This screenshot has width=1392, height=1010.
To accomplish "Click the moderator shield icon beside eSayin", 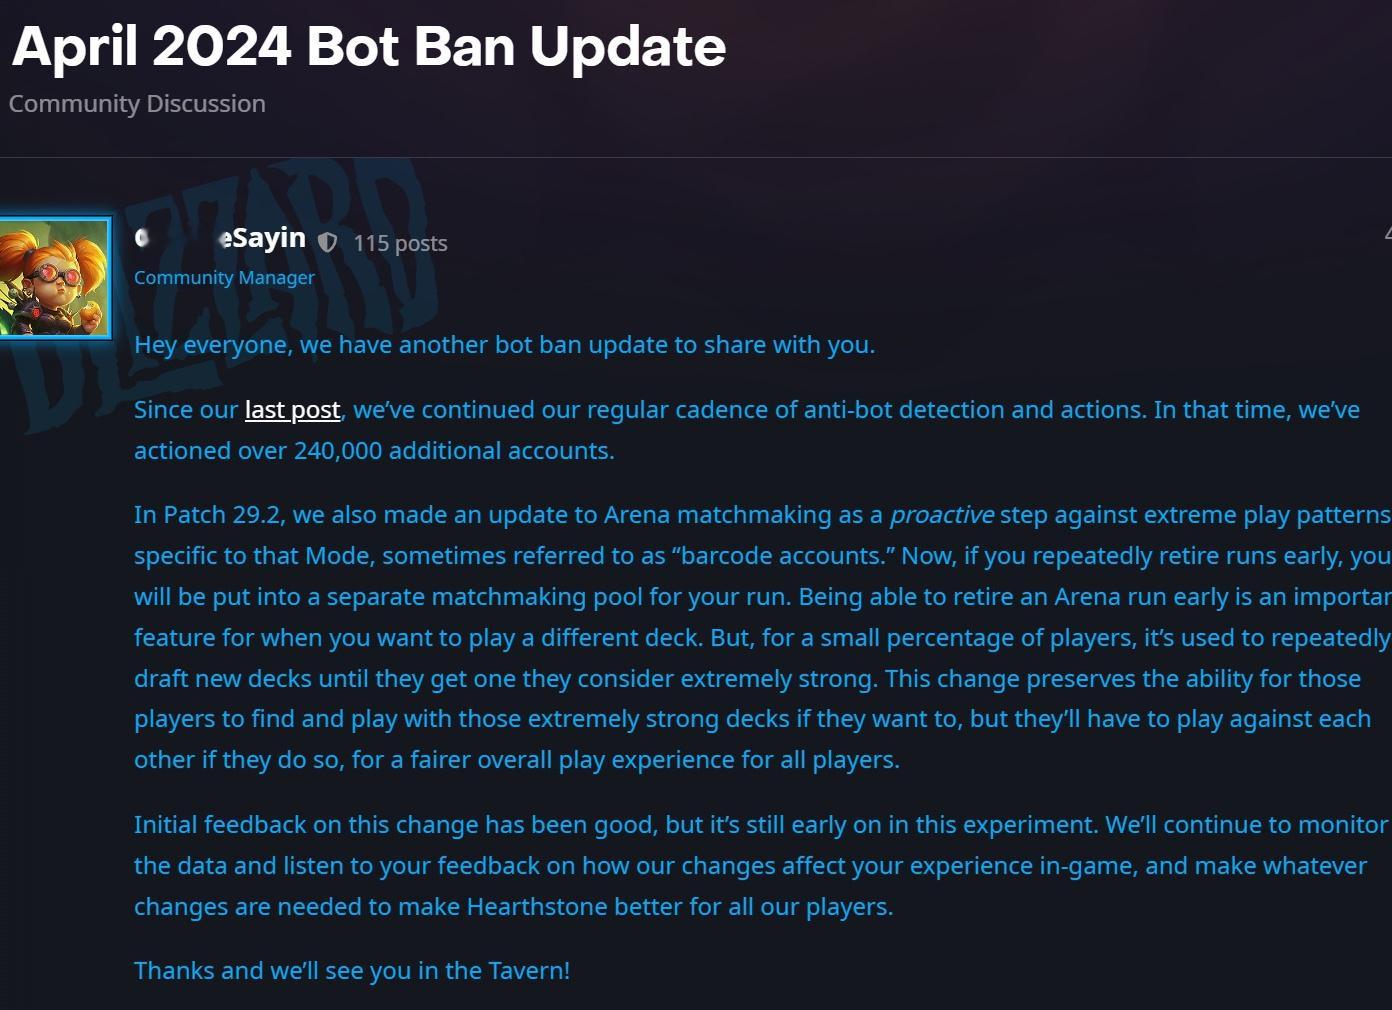I will click(327, 242).
